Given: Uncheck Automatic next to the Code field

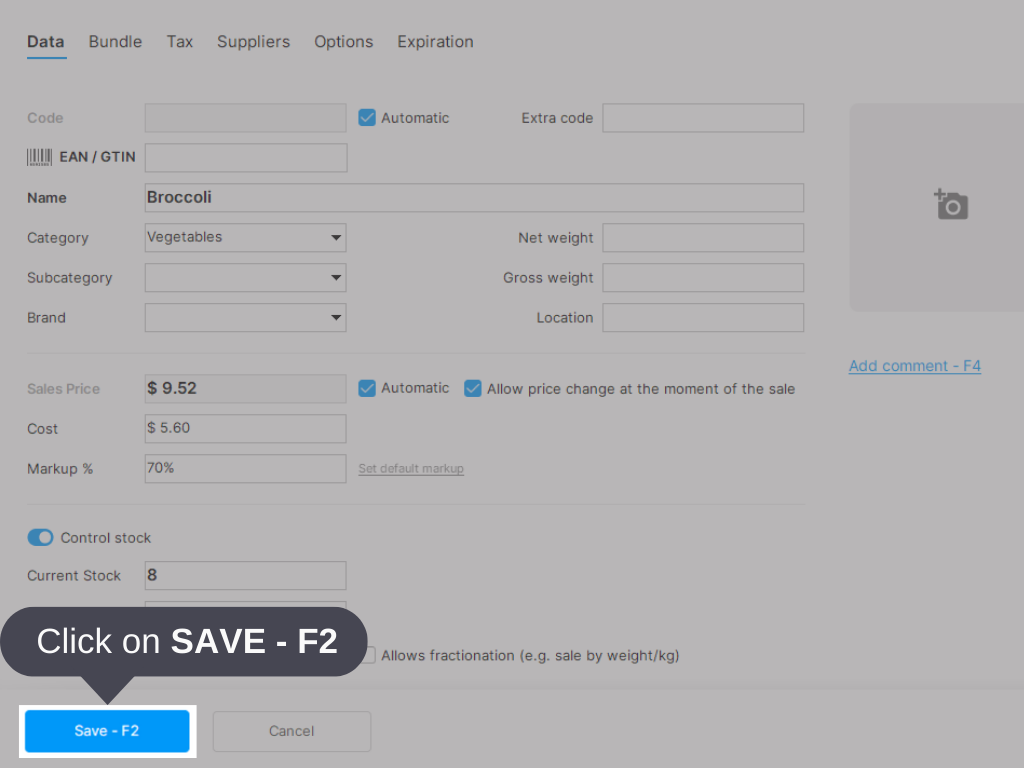Looking at the screenshot, I should (367, 117).
